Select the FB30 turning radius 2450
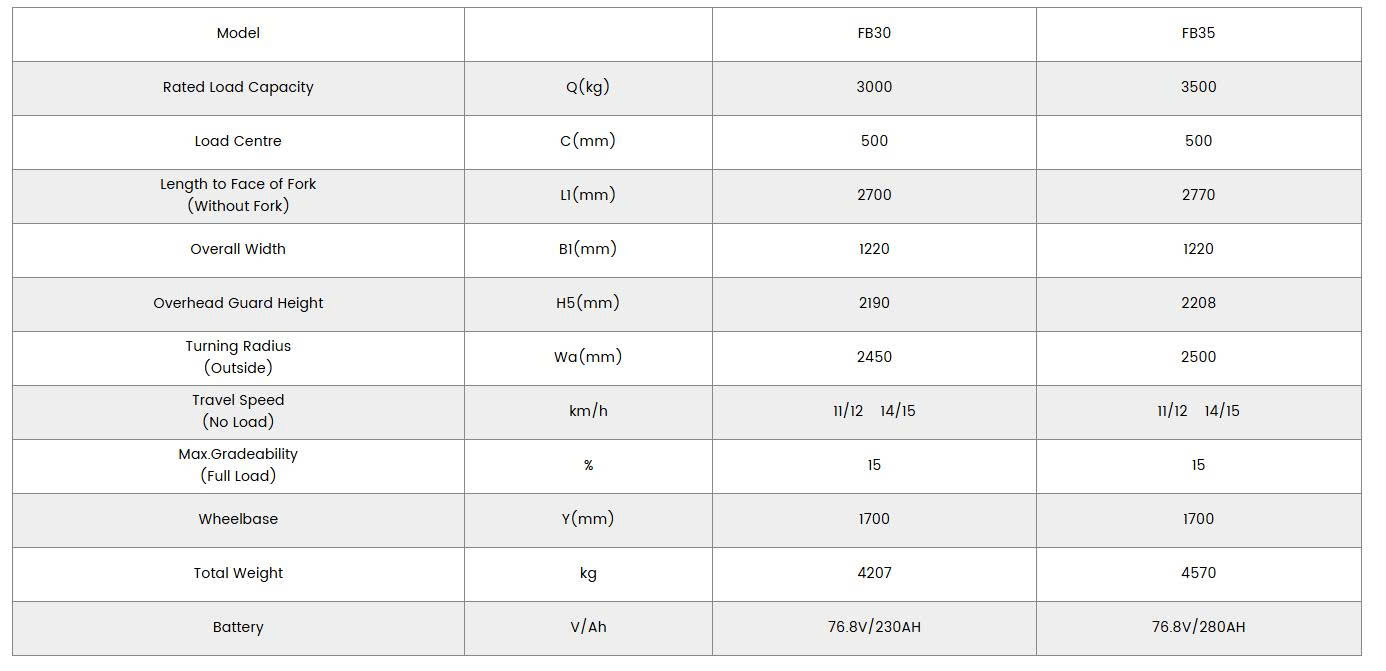1386x671 pixels. tap(874, 357)
